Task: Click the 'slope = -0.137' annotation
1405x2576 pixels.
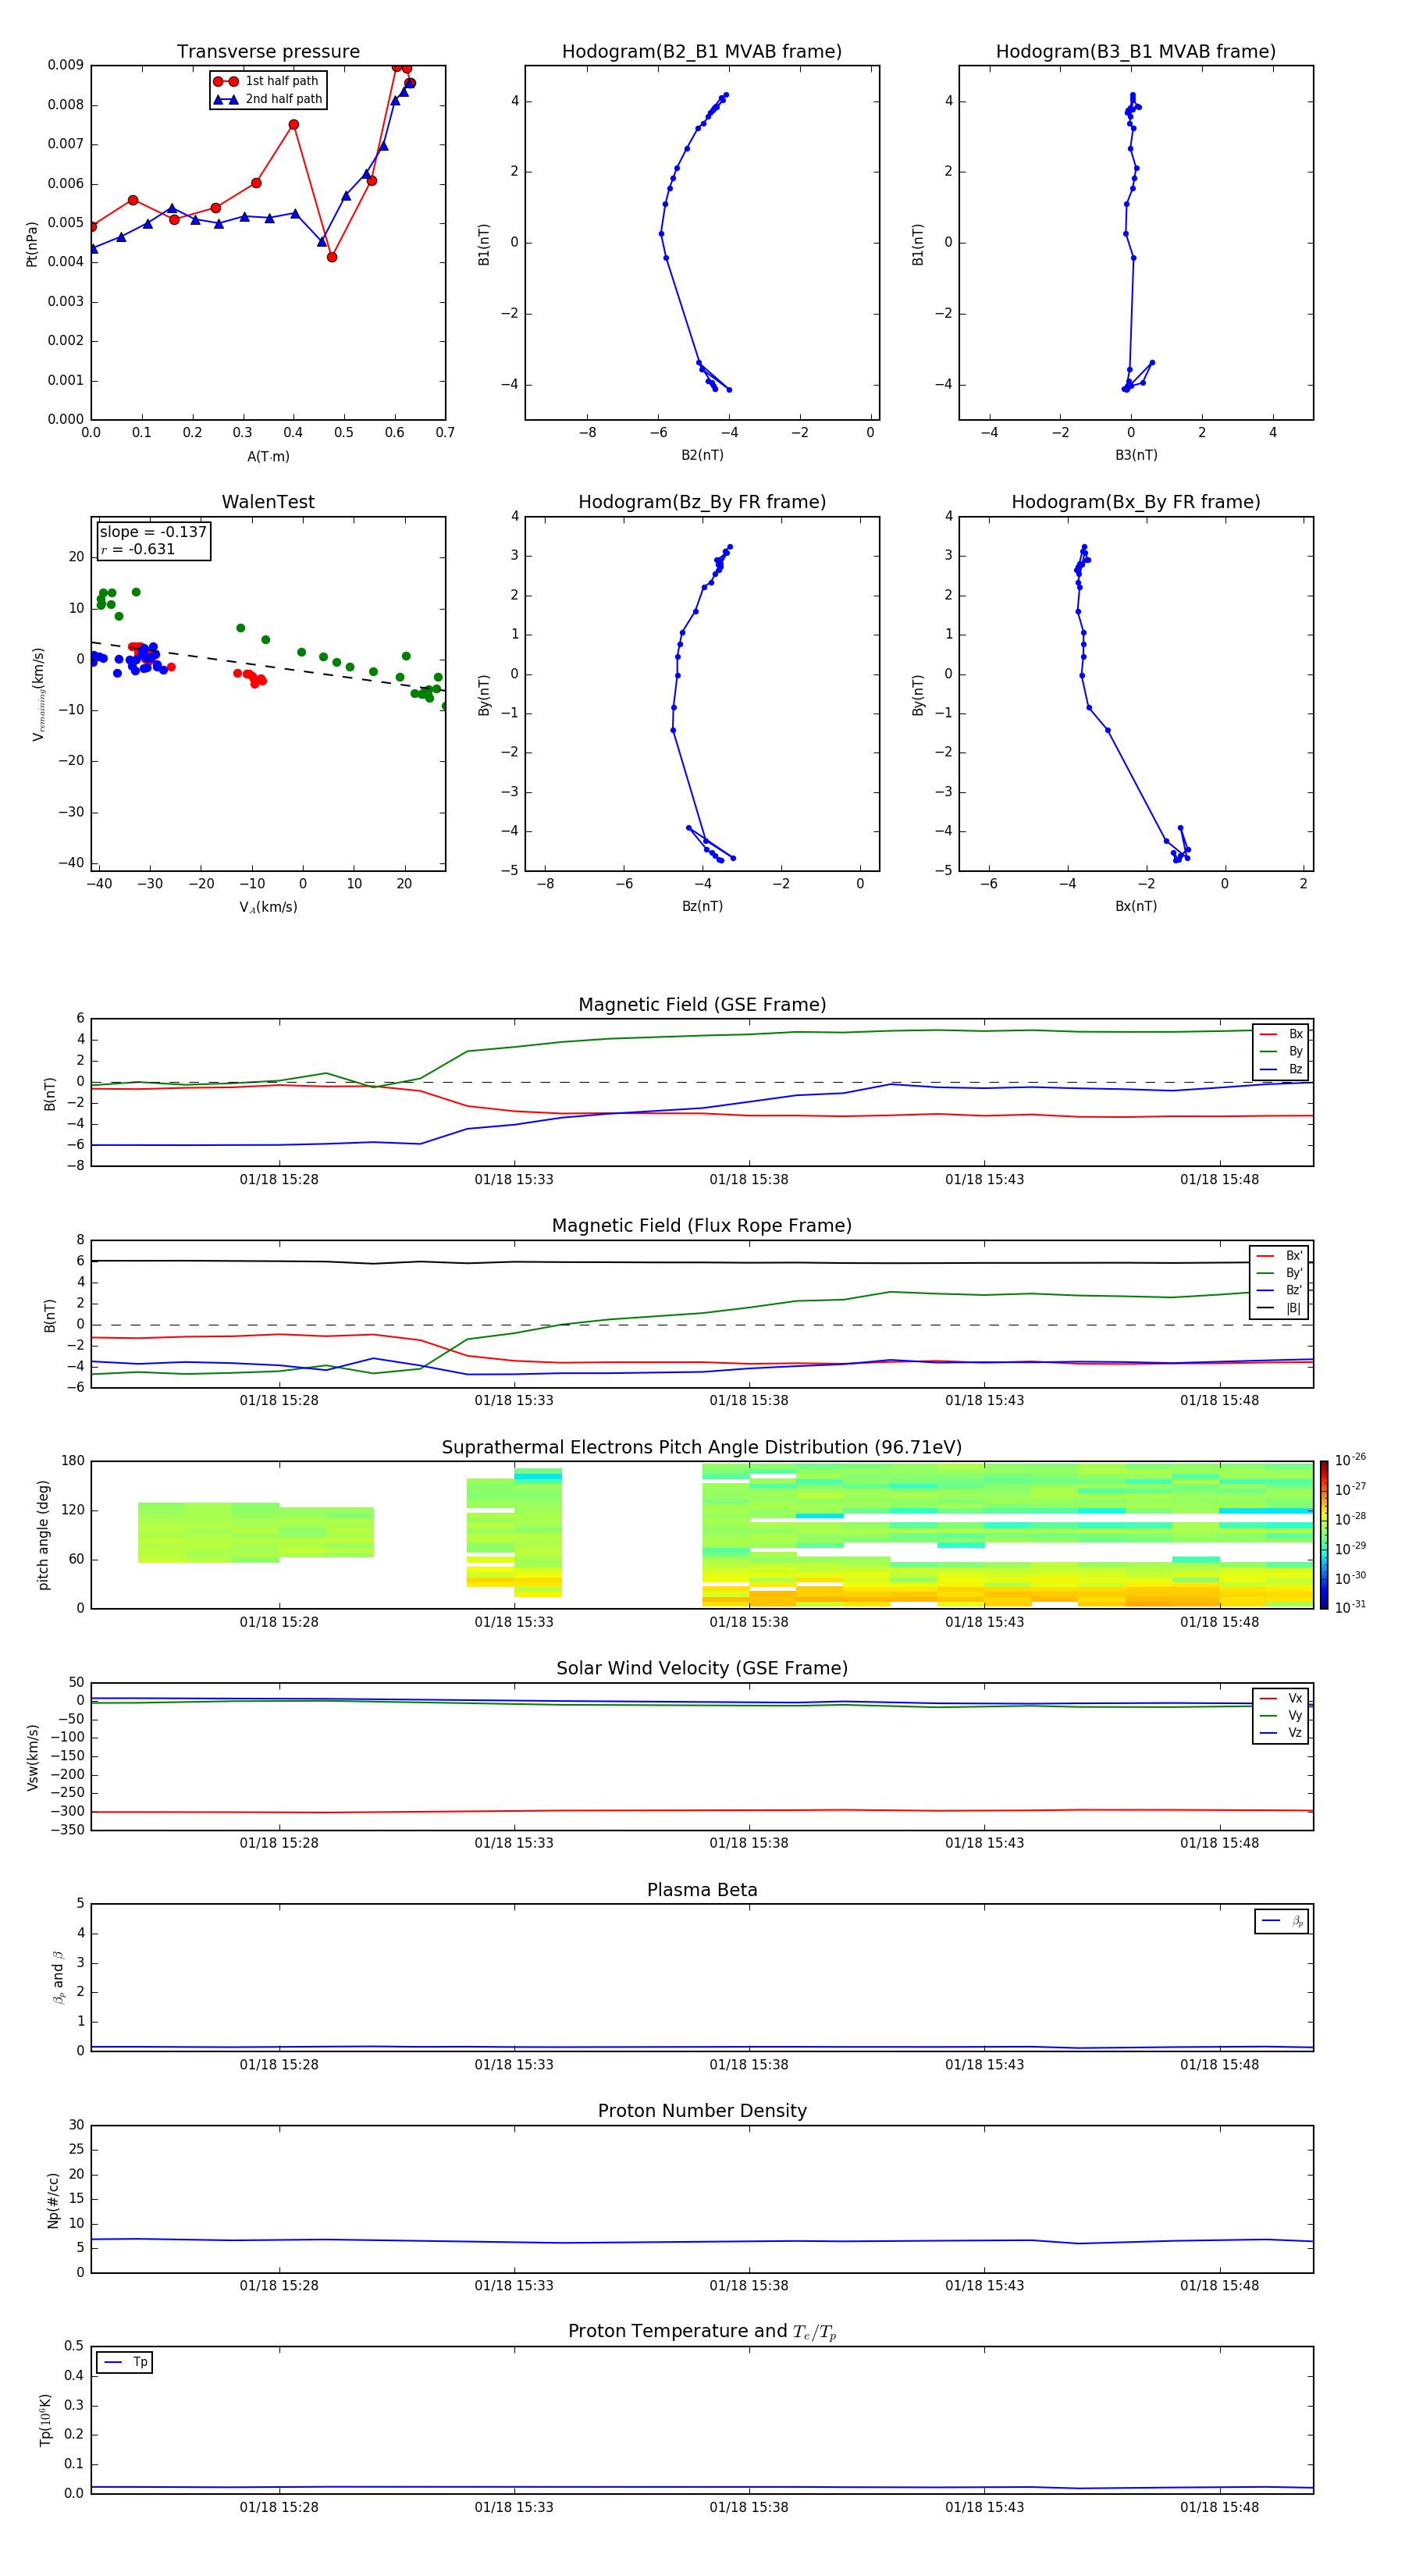Action: click(153, 532)
